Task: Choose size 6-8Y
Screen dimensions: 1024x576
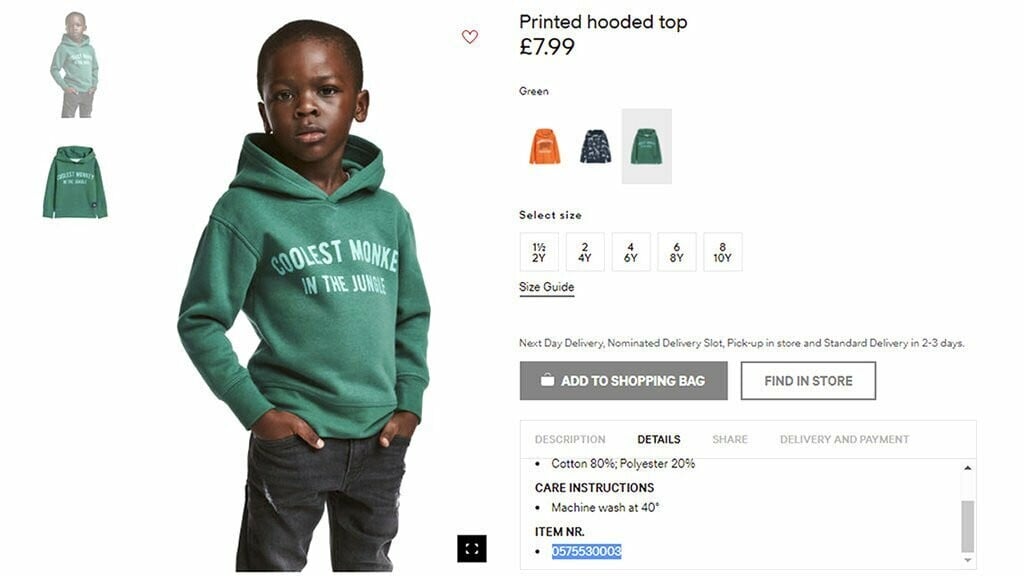Action: (677, 252)
